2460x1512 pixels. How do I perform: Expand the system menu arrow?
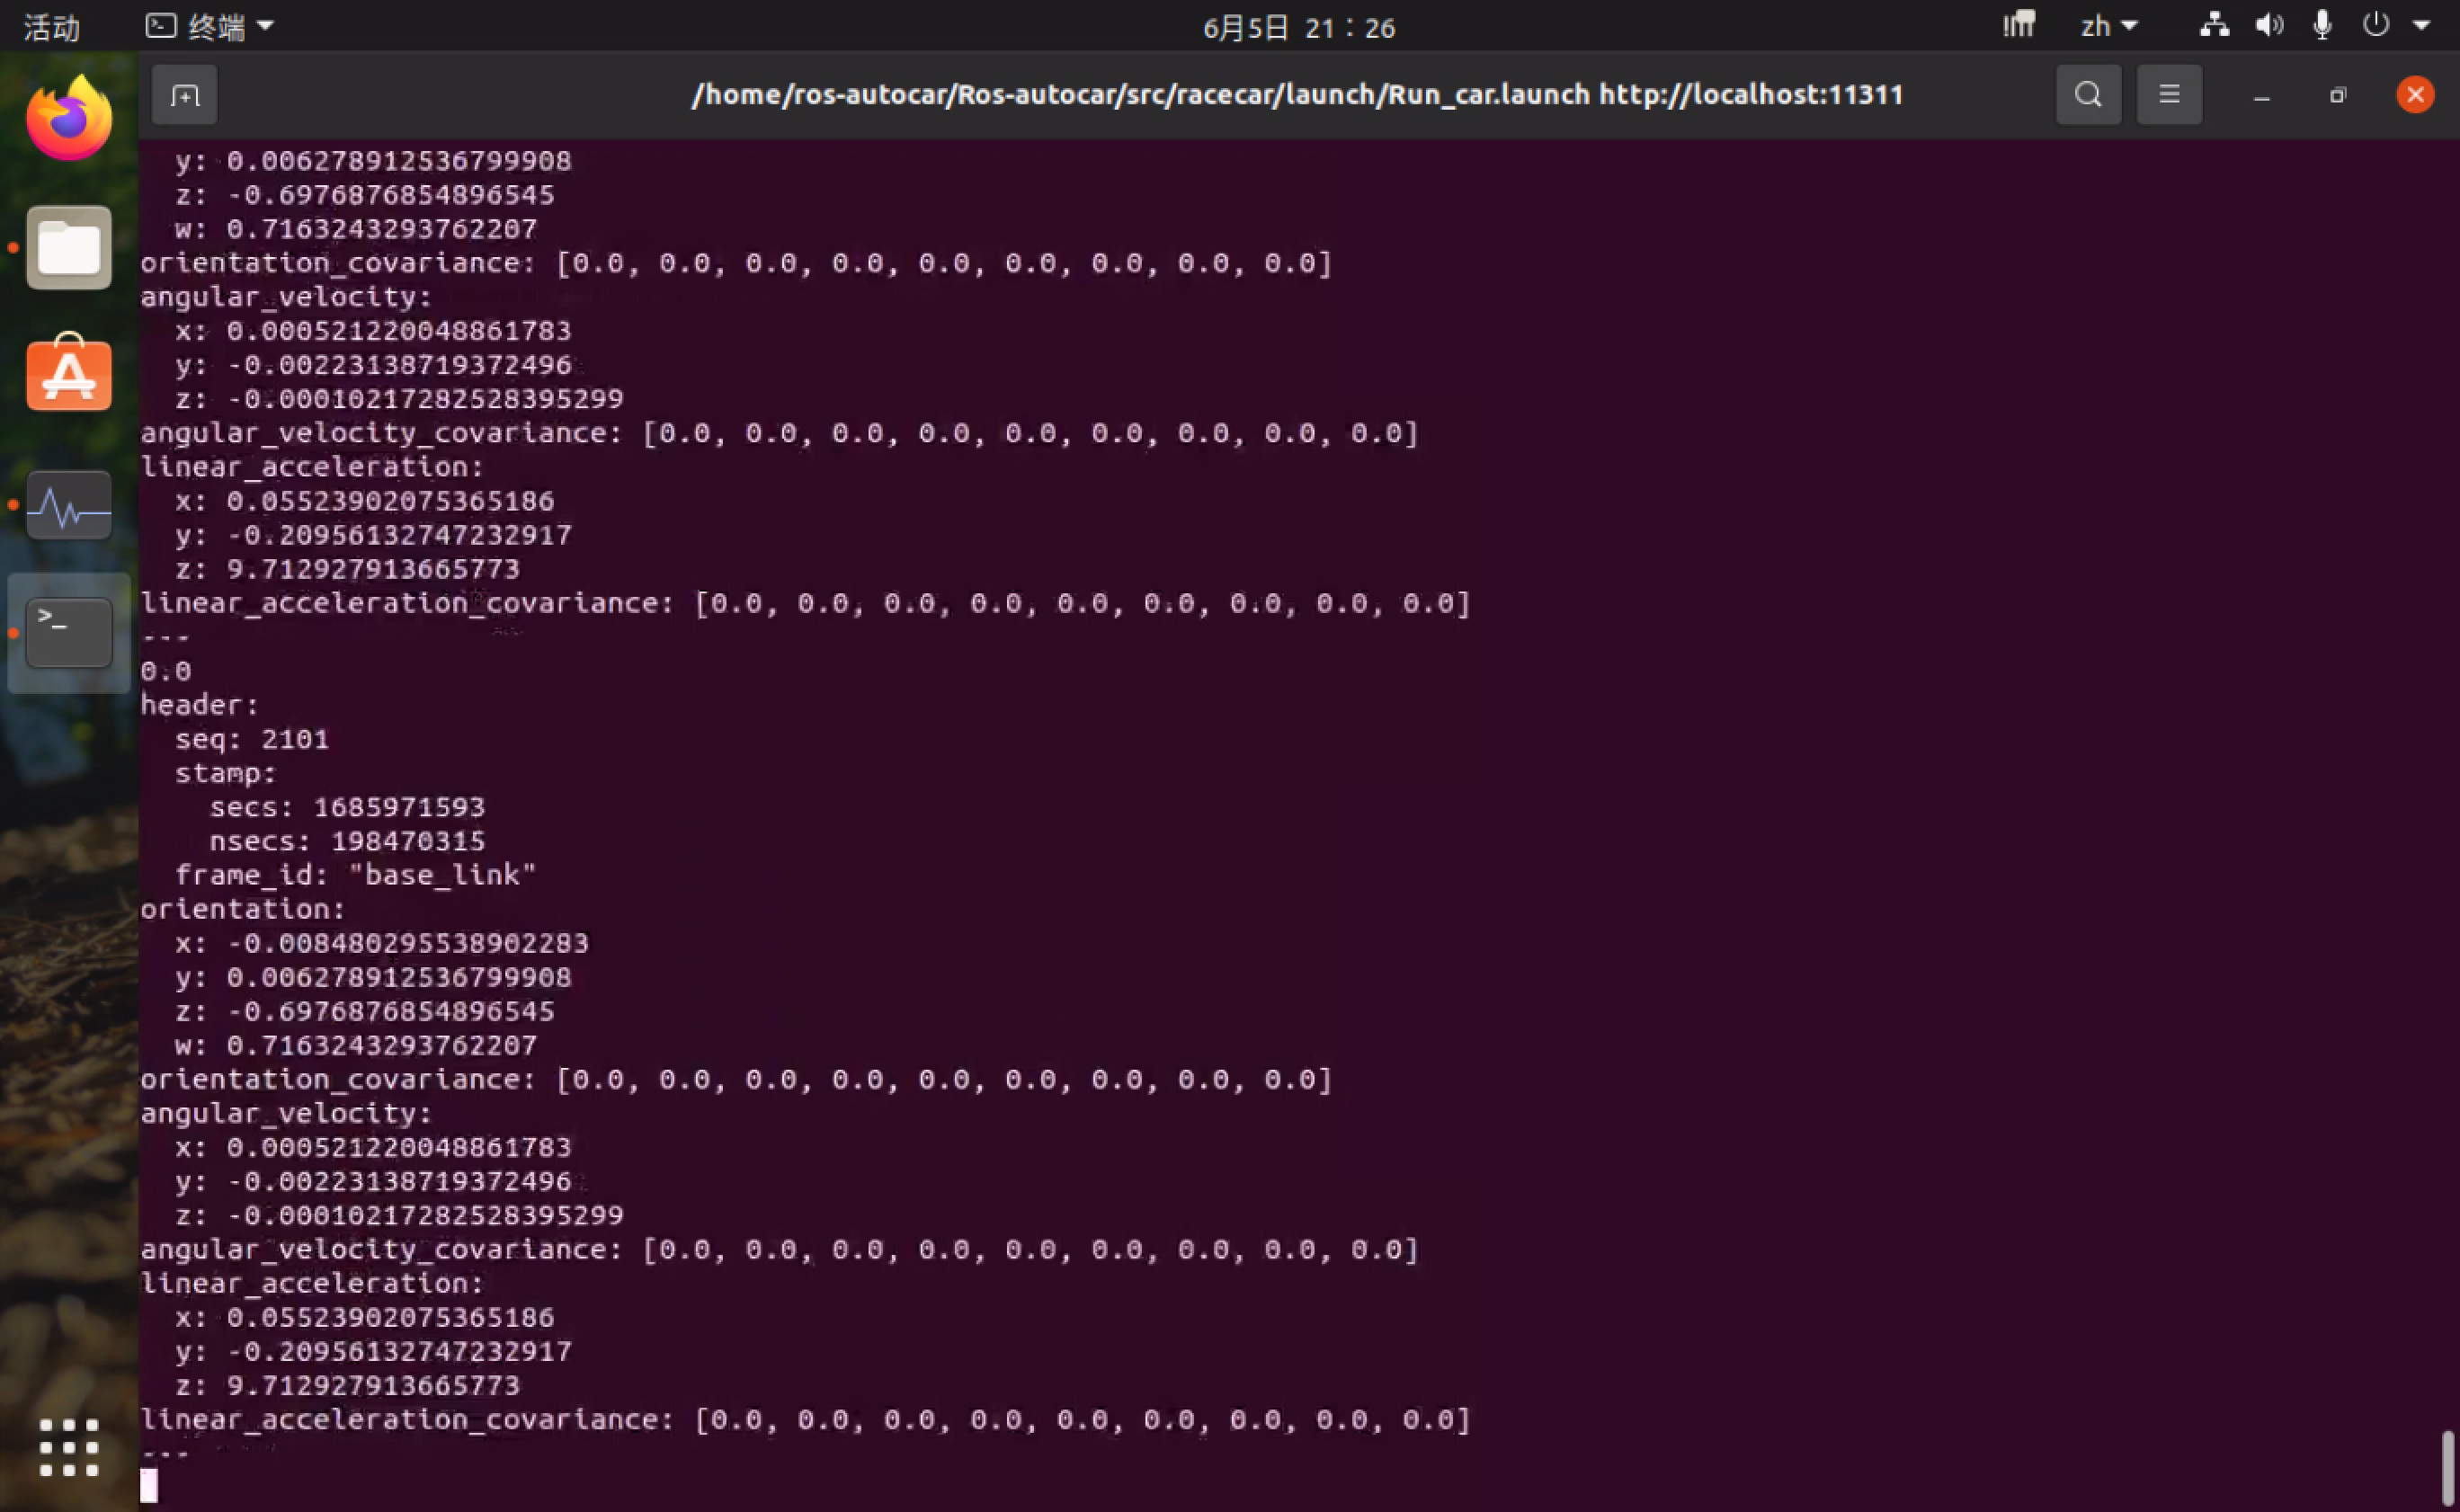[x=2421, y=26]
